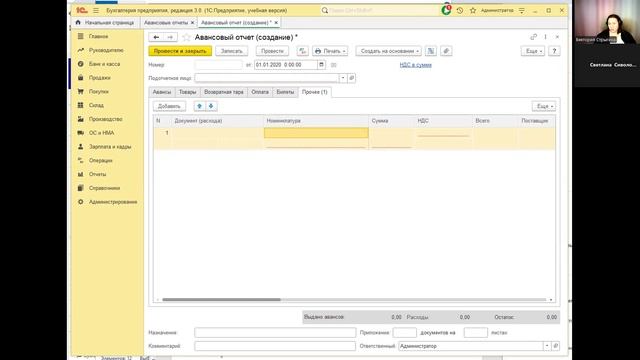Open the 1C main menu hamburger icon
Viewport: 640px width, 360px height.
tap(96, 10)
